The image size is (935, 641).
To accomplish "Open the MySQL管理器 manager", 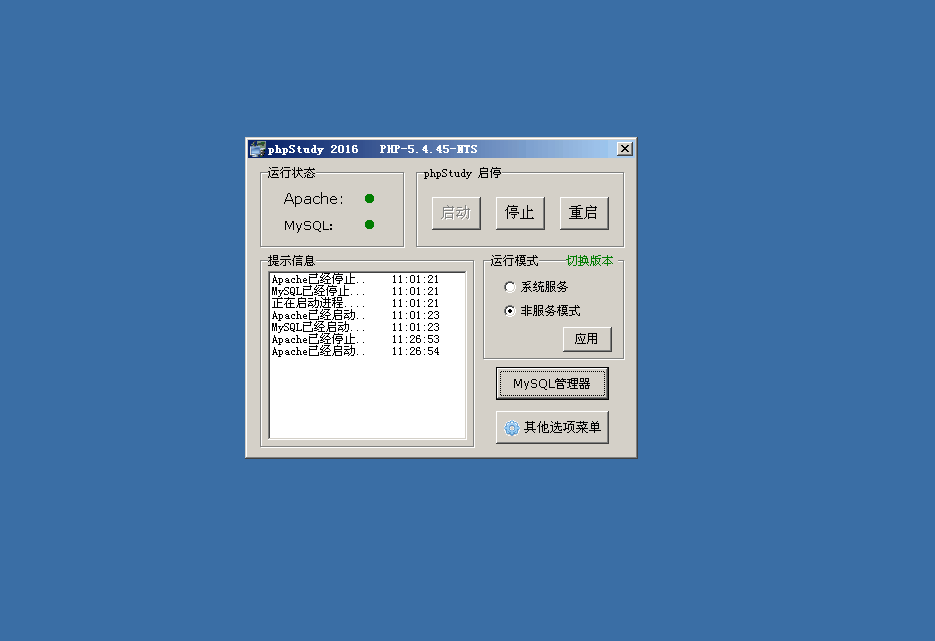I will [552, 383].
